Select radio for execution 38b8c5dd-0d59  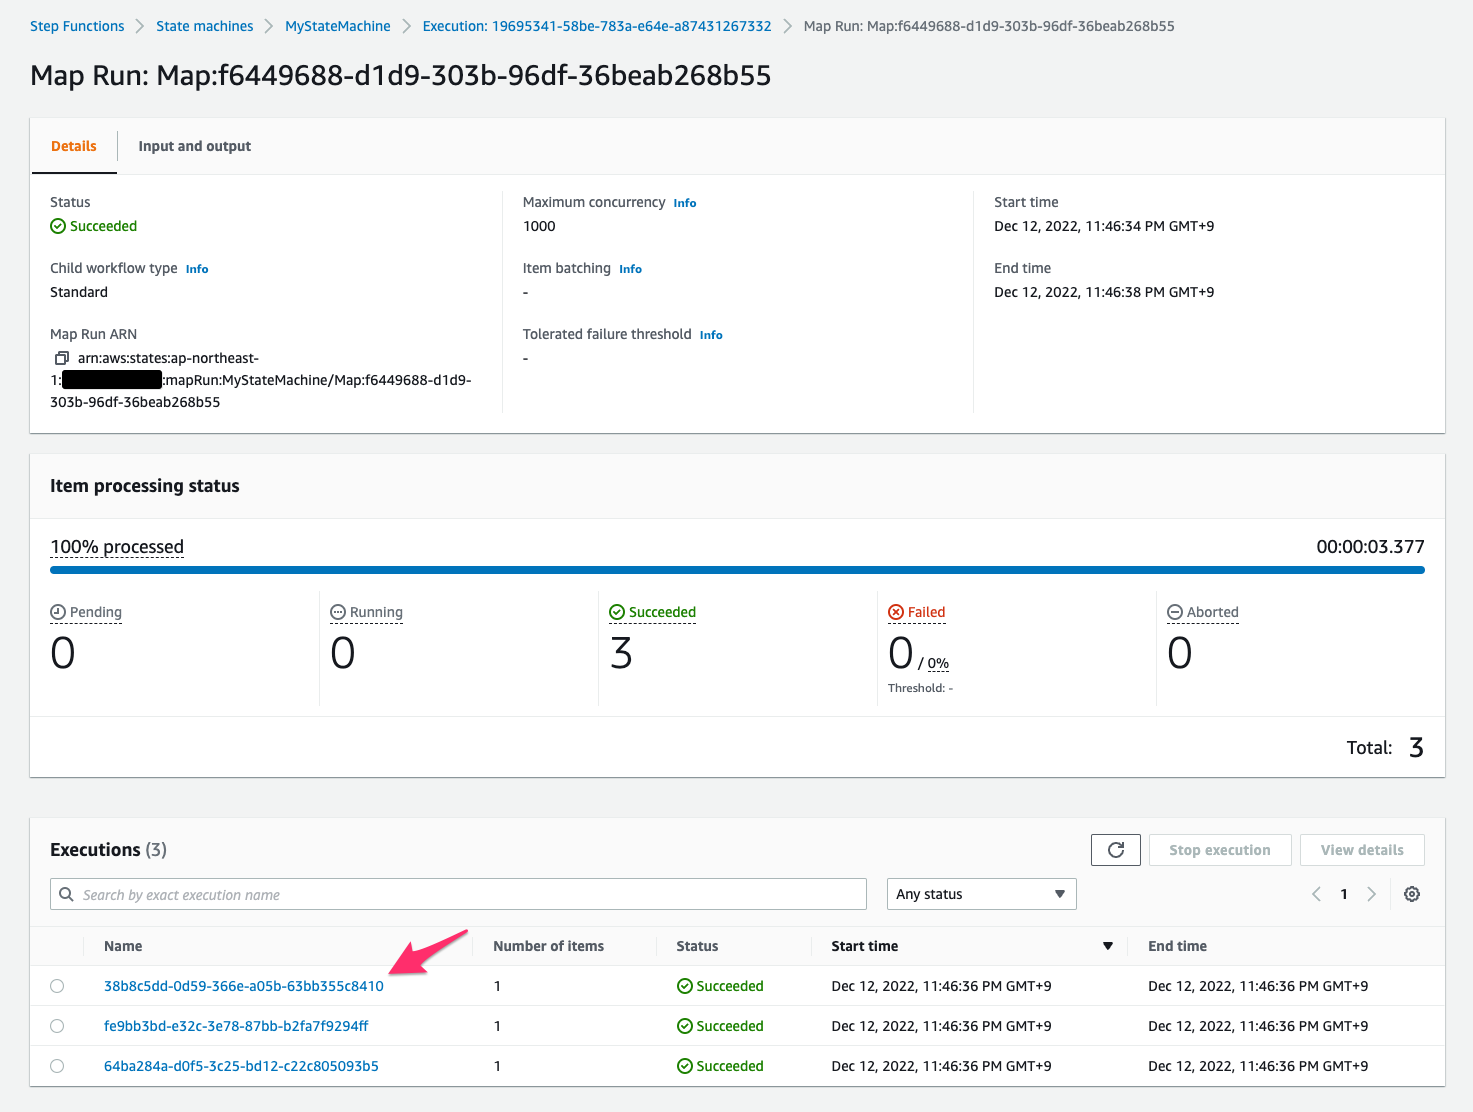tap(57, 986)
